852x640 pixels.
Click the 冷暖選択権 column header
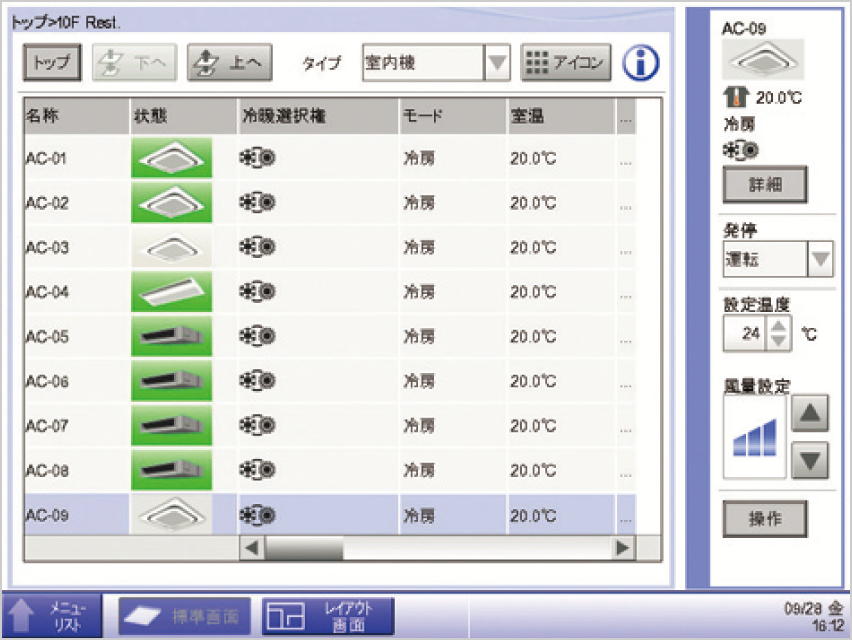[318, 116]
